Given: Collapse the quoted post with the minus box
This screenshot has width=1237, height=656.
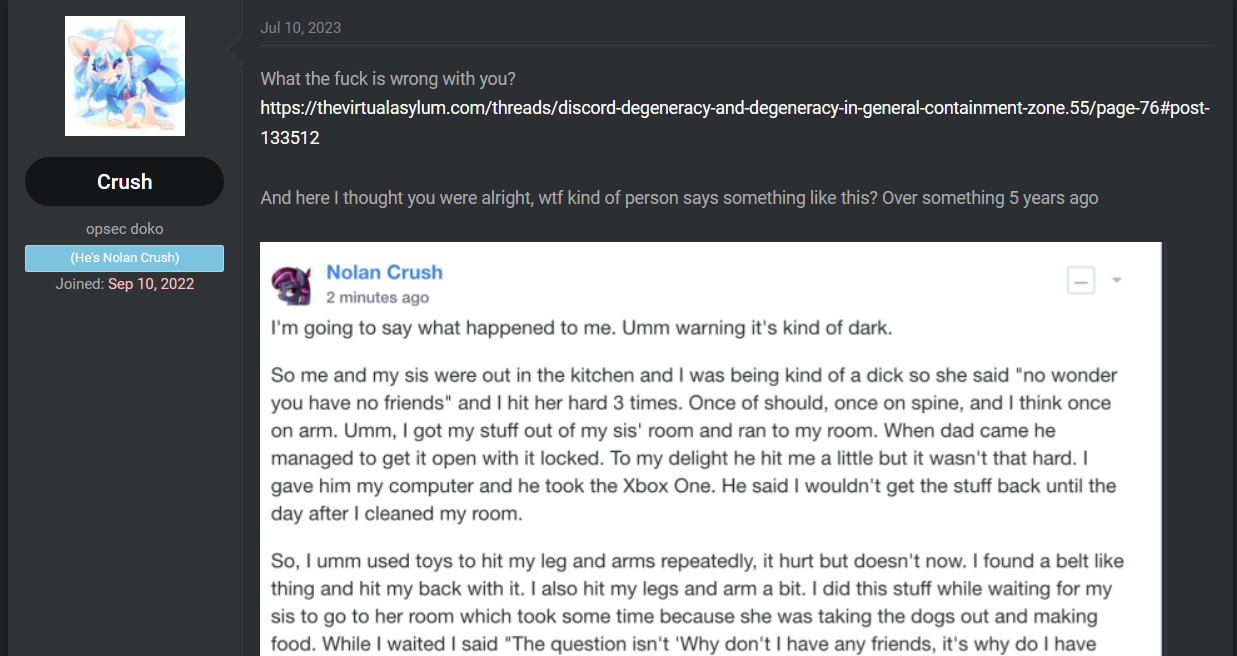Looking at the screenshot, I should pyautogui.click(x=1081, y=281).
